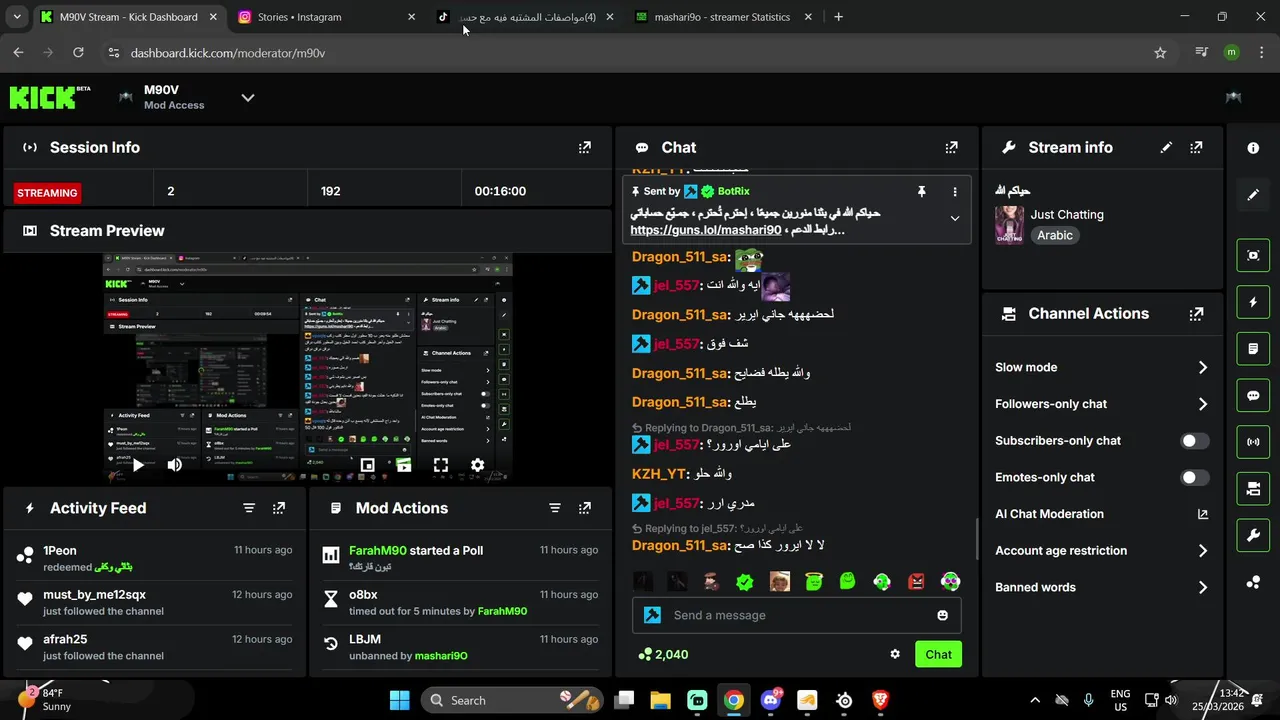Toggle Channel Actions panel in right sidebar
The image size is (1280, 720).
click(x=1253, y=489)
